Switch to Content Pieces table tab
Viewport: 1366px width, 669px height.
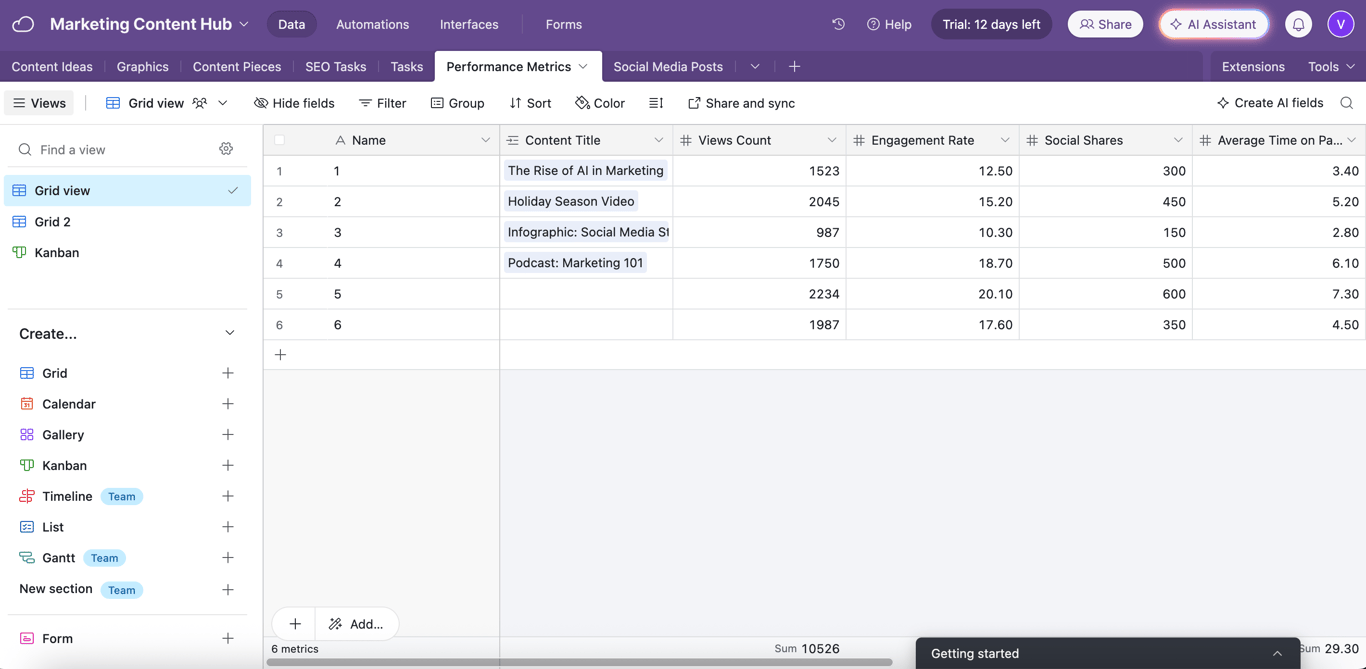pos(237,66)
